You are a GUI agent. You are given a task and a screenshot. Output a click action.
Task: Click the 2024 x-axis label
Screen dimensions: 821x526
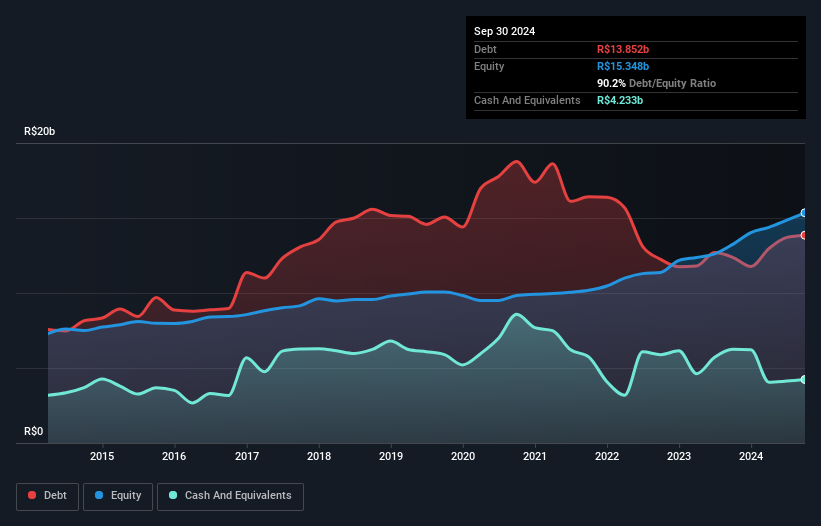click(751, 457)
